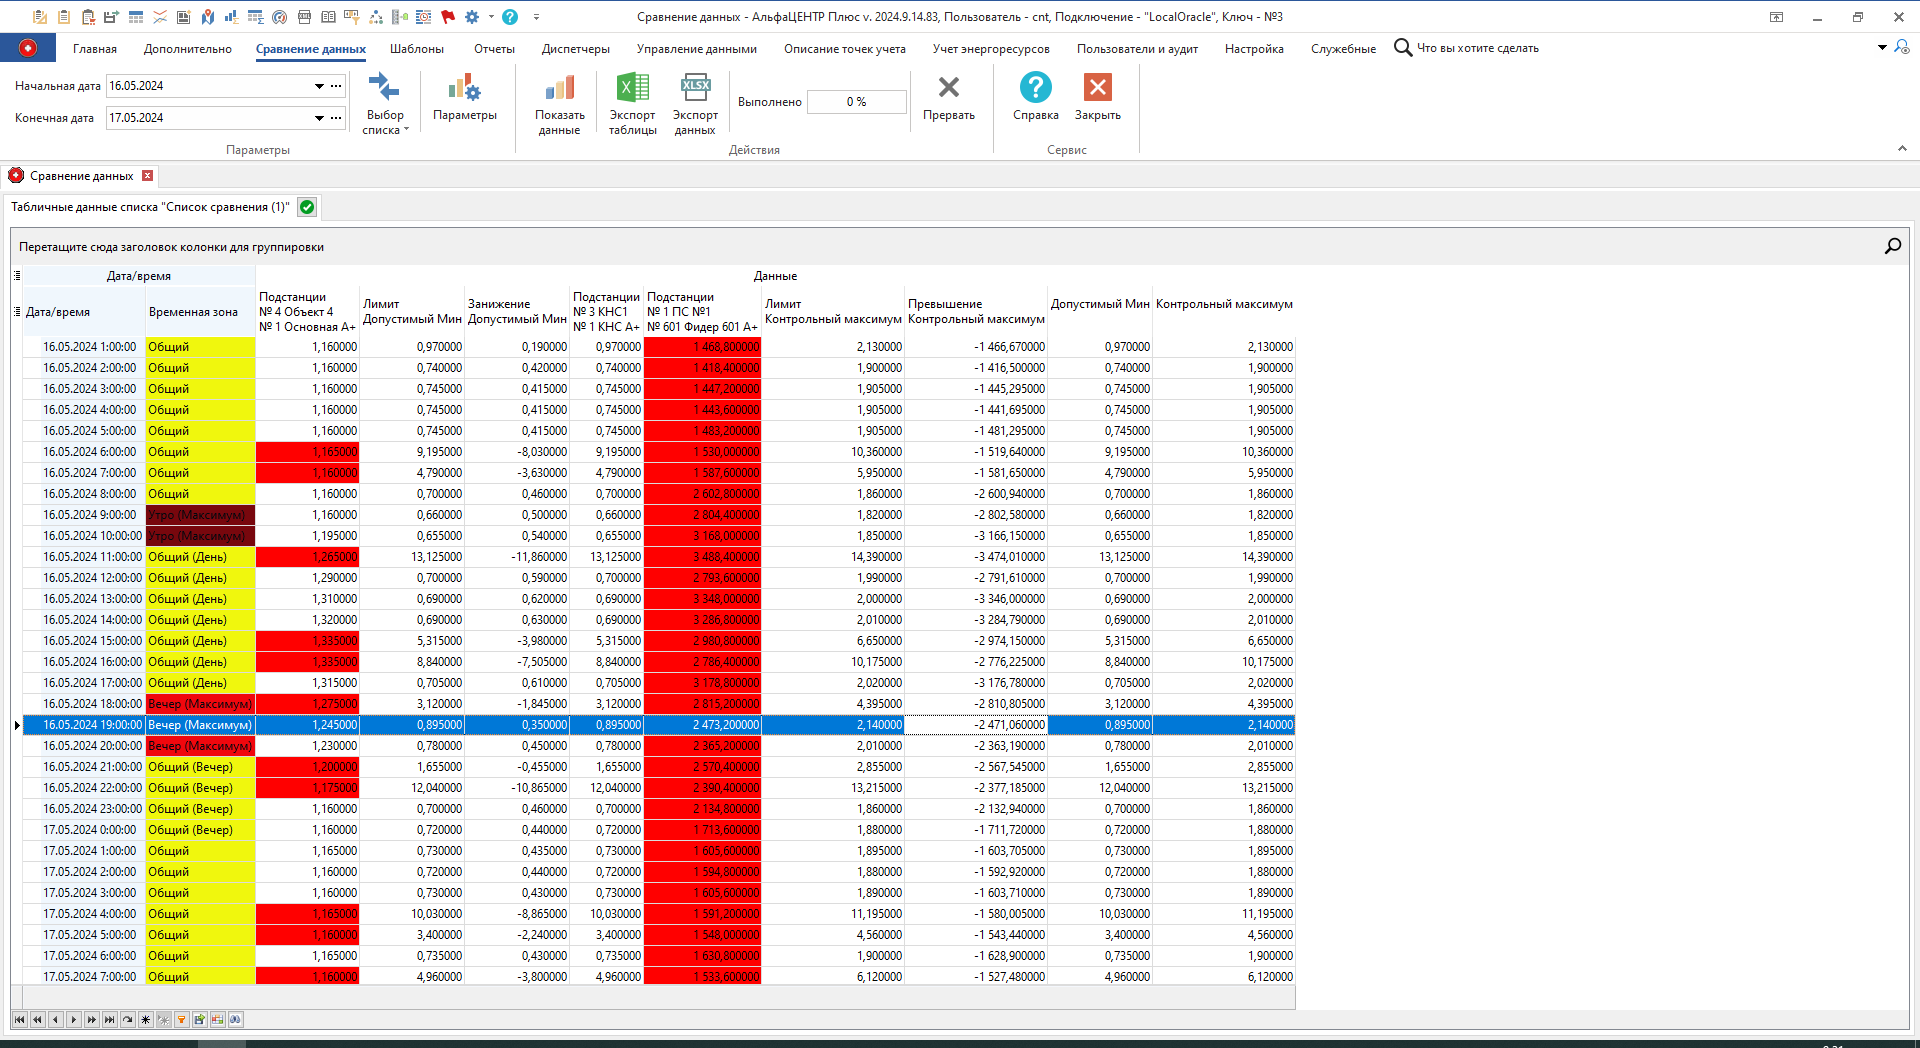Click the orange filter icon in grid navigator
This screenshot has height=1048, width=1920.
pos(181,1020)
